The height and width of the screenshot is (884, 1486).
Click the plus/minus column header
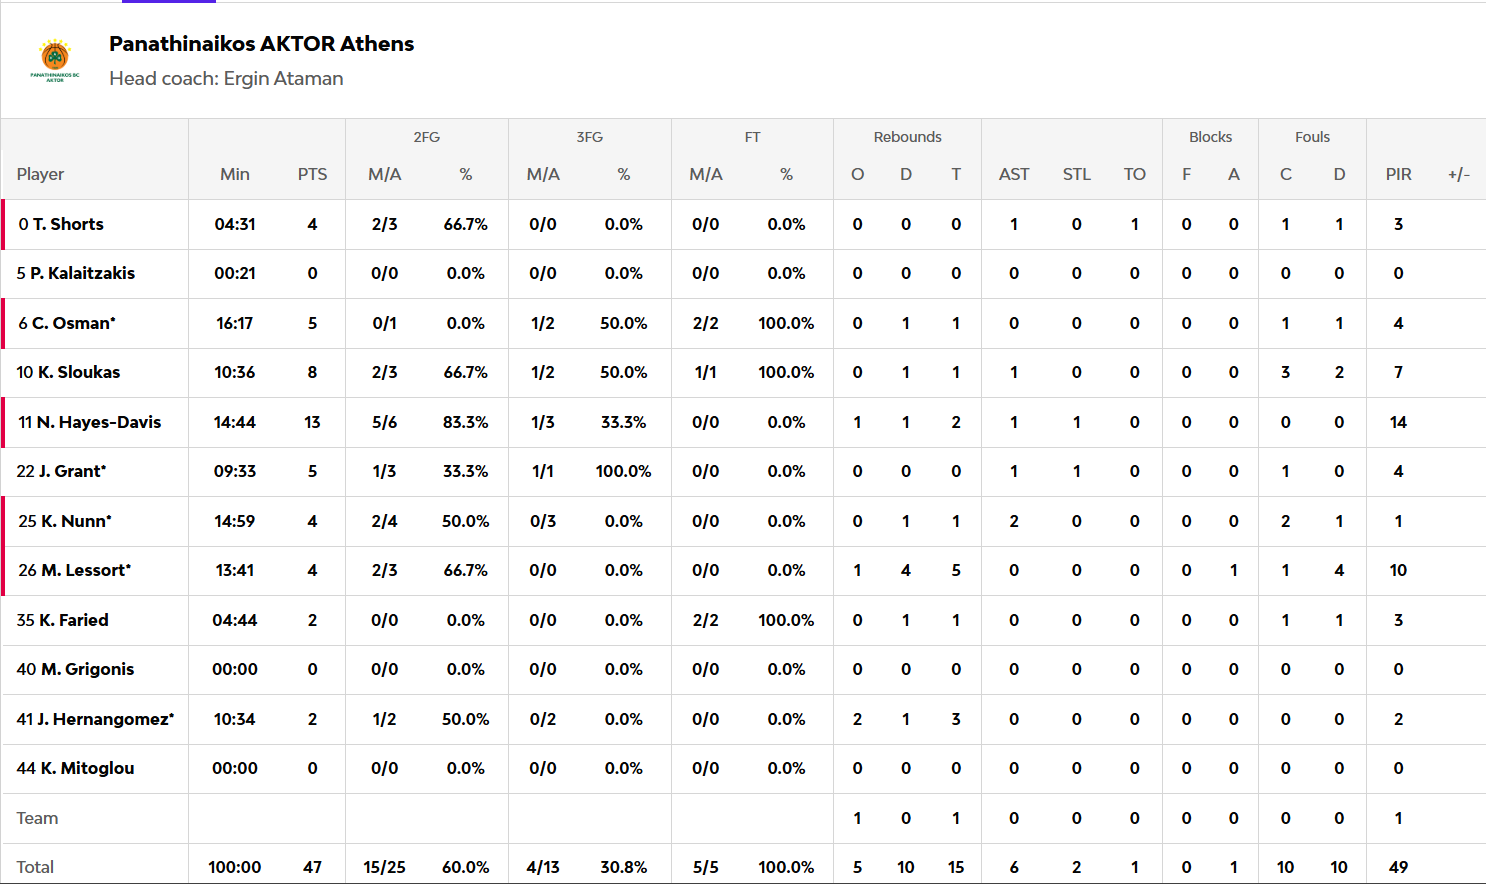1459,174
